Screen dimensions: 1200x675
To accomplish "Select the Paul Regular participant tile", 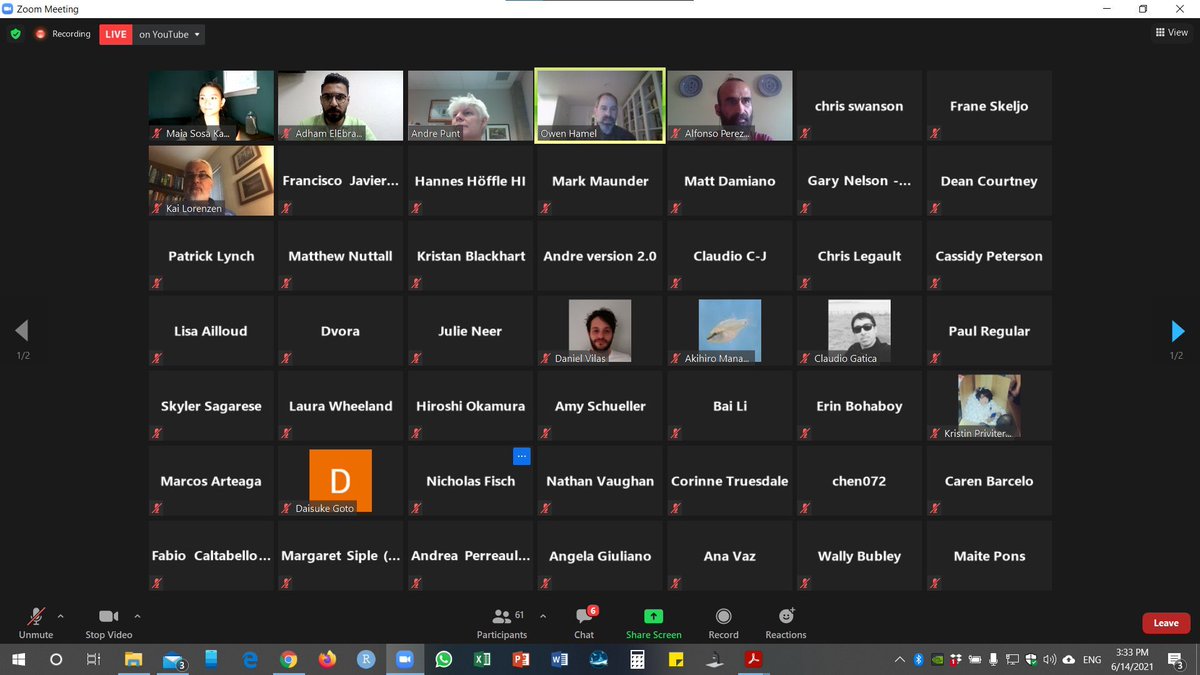I will [988, 331].
